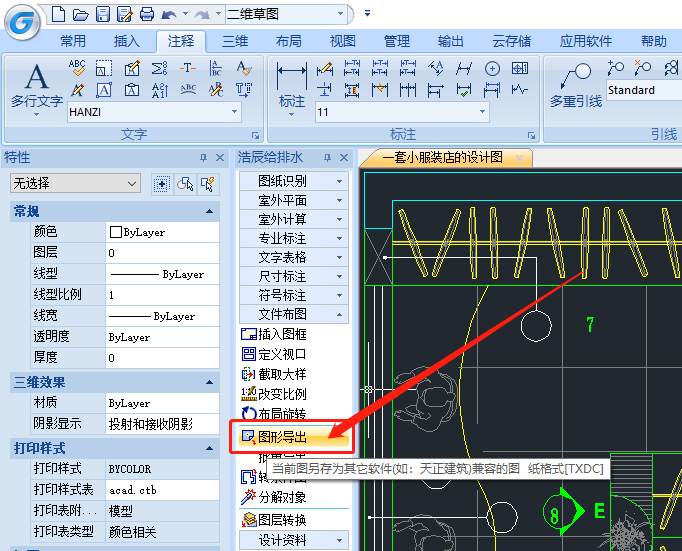Open the 常用 ribbon tab
The height and width of the screenshot is (551, 682).
(x=73, y=41)
